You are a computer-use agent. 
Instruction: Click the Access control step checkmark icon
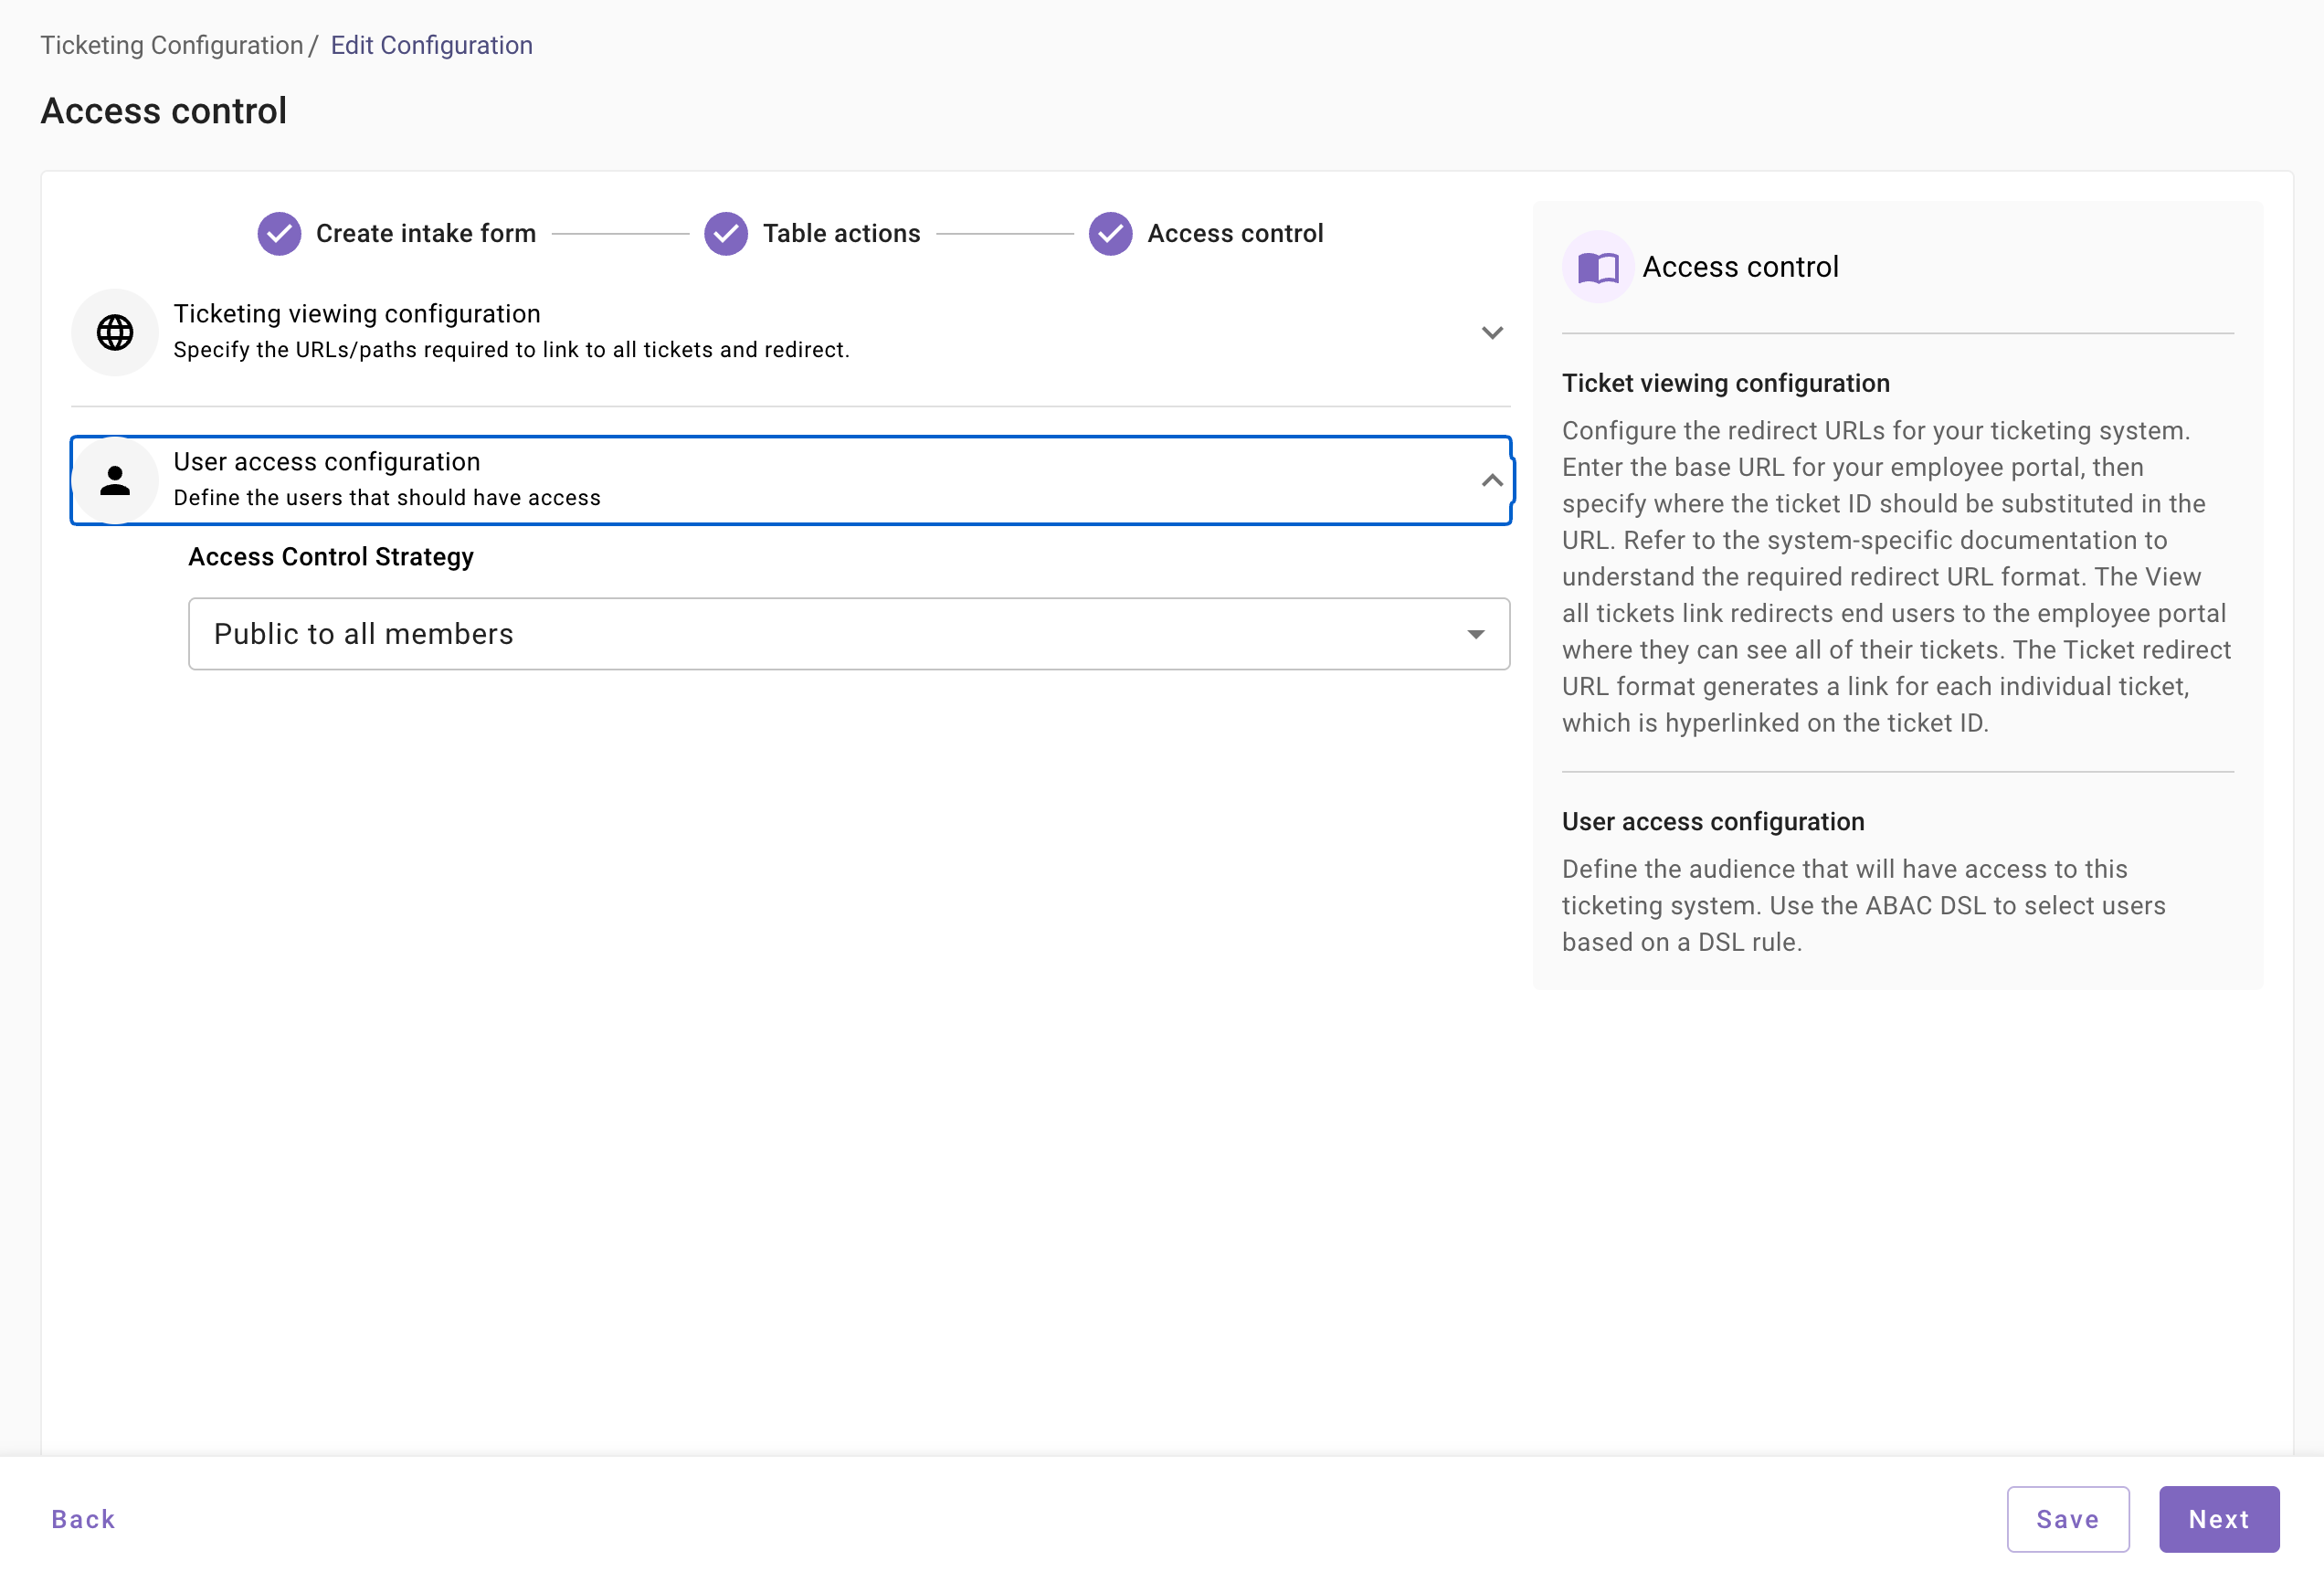point(1110,234)
